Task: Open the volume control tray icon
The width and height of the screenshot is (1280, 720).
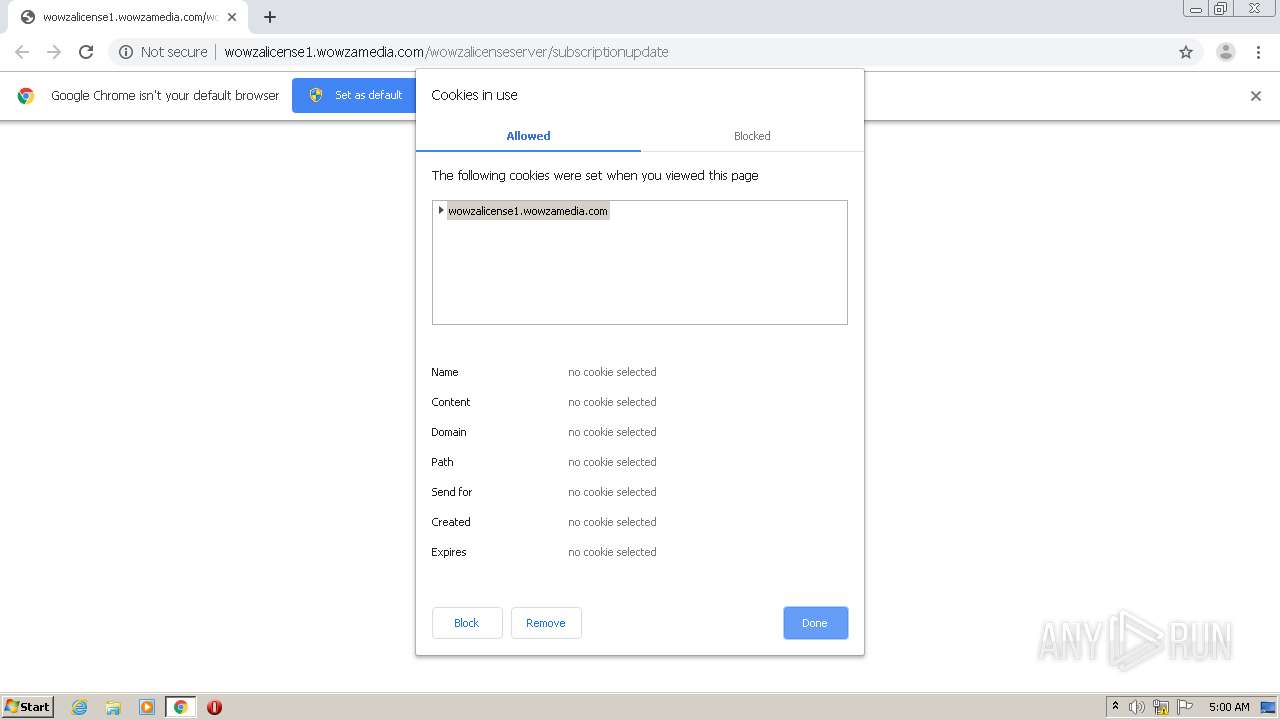Action: tap(1136, 707)
